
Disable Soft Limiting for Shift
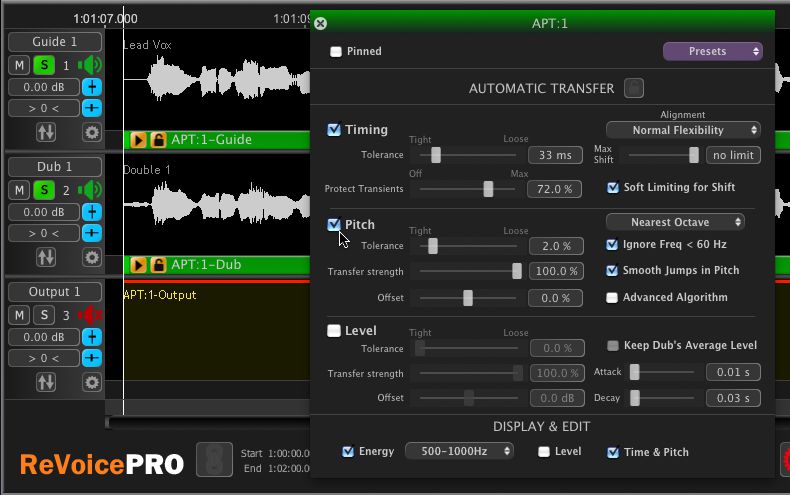tap(613, 188)
